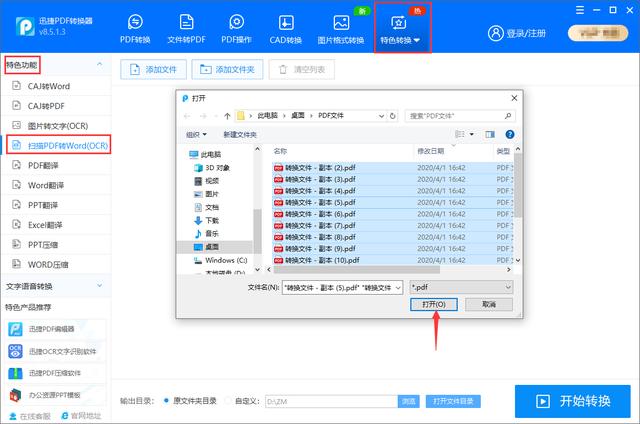The width and height of the screenshot is (640, 424).
Task: Select Word翻译 in the sidebar
Action: (56, 185)
